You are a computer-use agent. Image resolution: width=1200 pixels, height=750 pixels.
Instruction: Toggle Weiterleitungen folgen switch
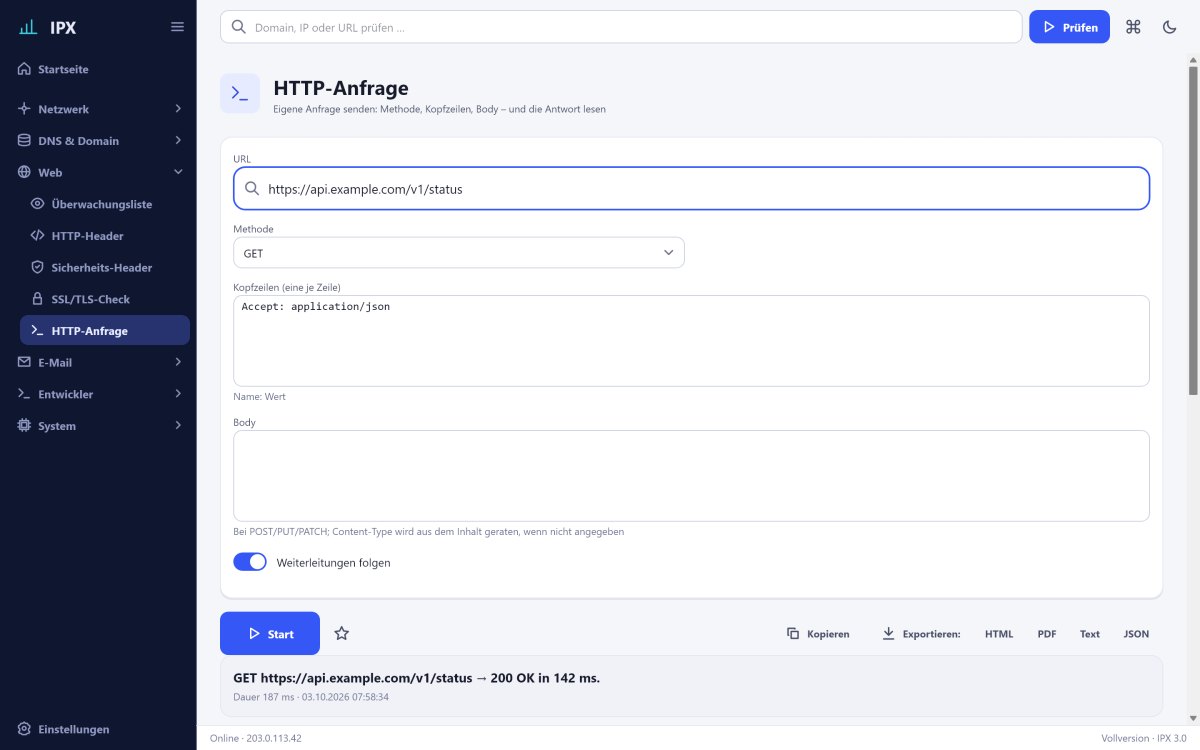pyautogui.click(x=250, y=562)
